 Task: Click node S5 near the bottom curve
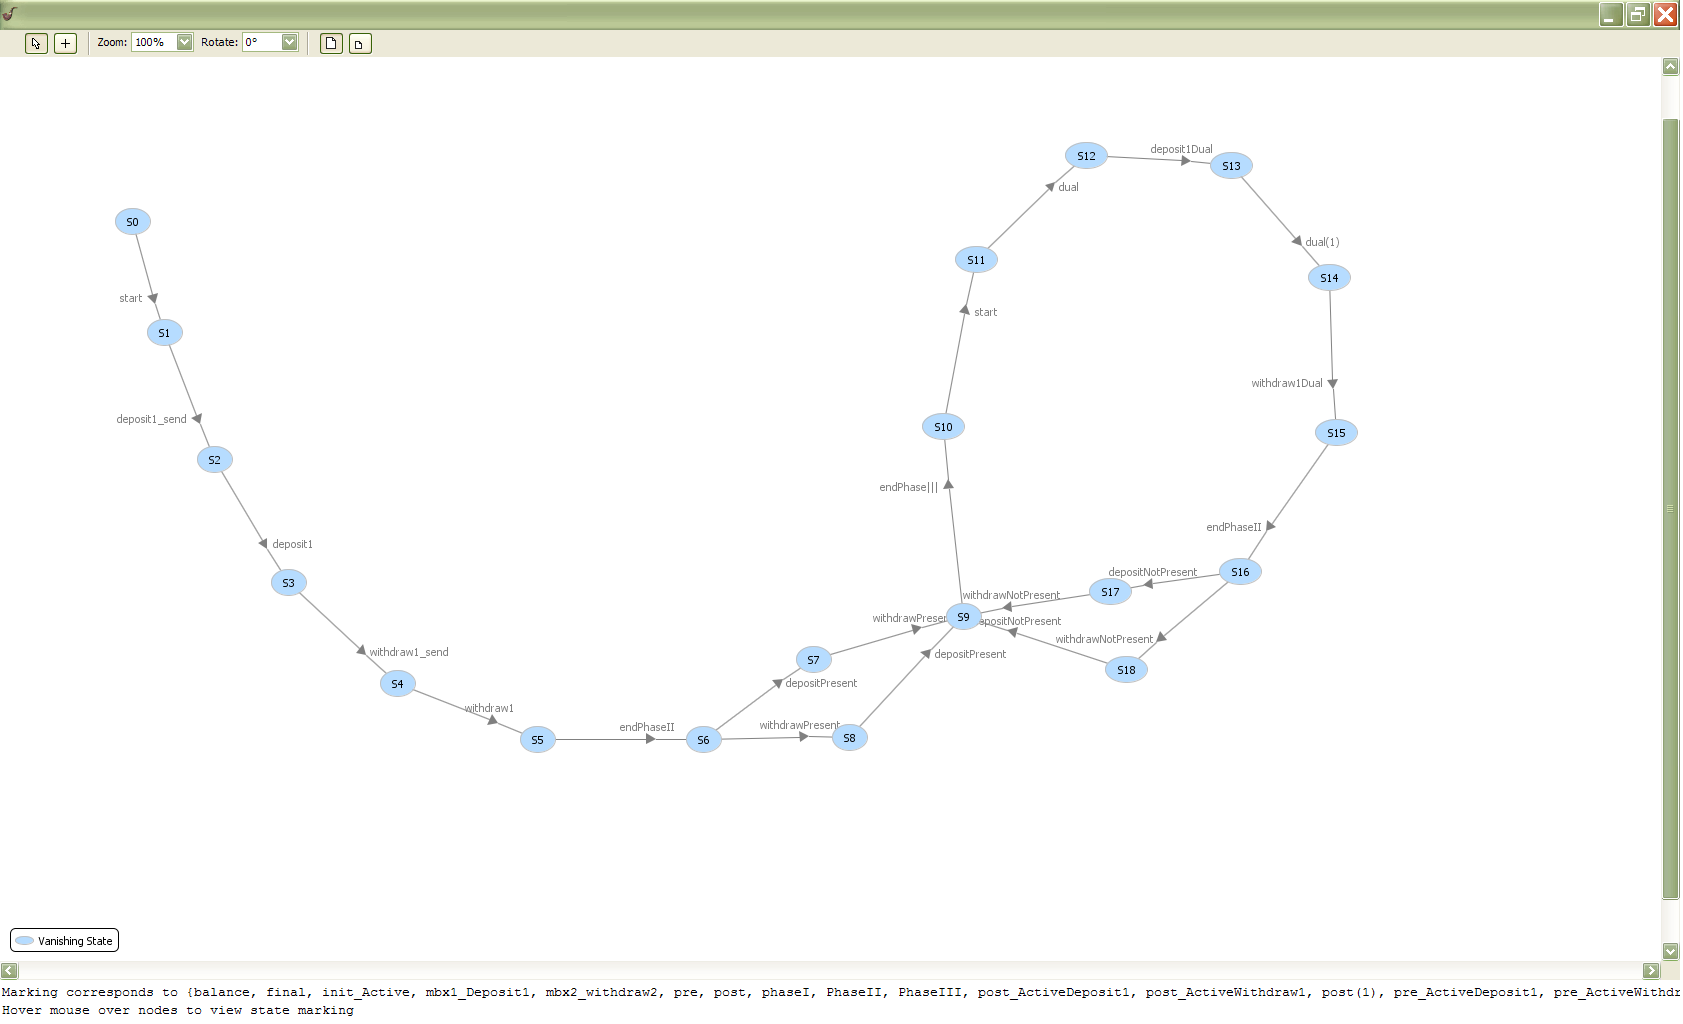(x=537, y=740)
